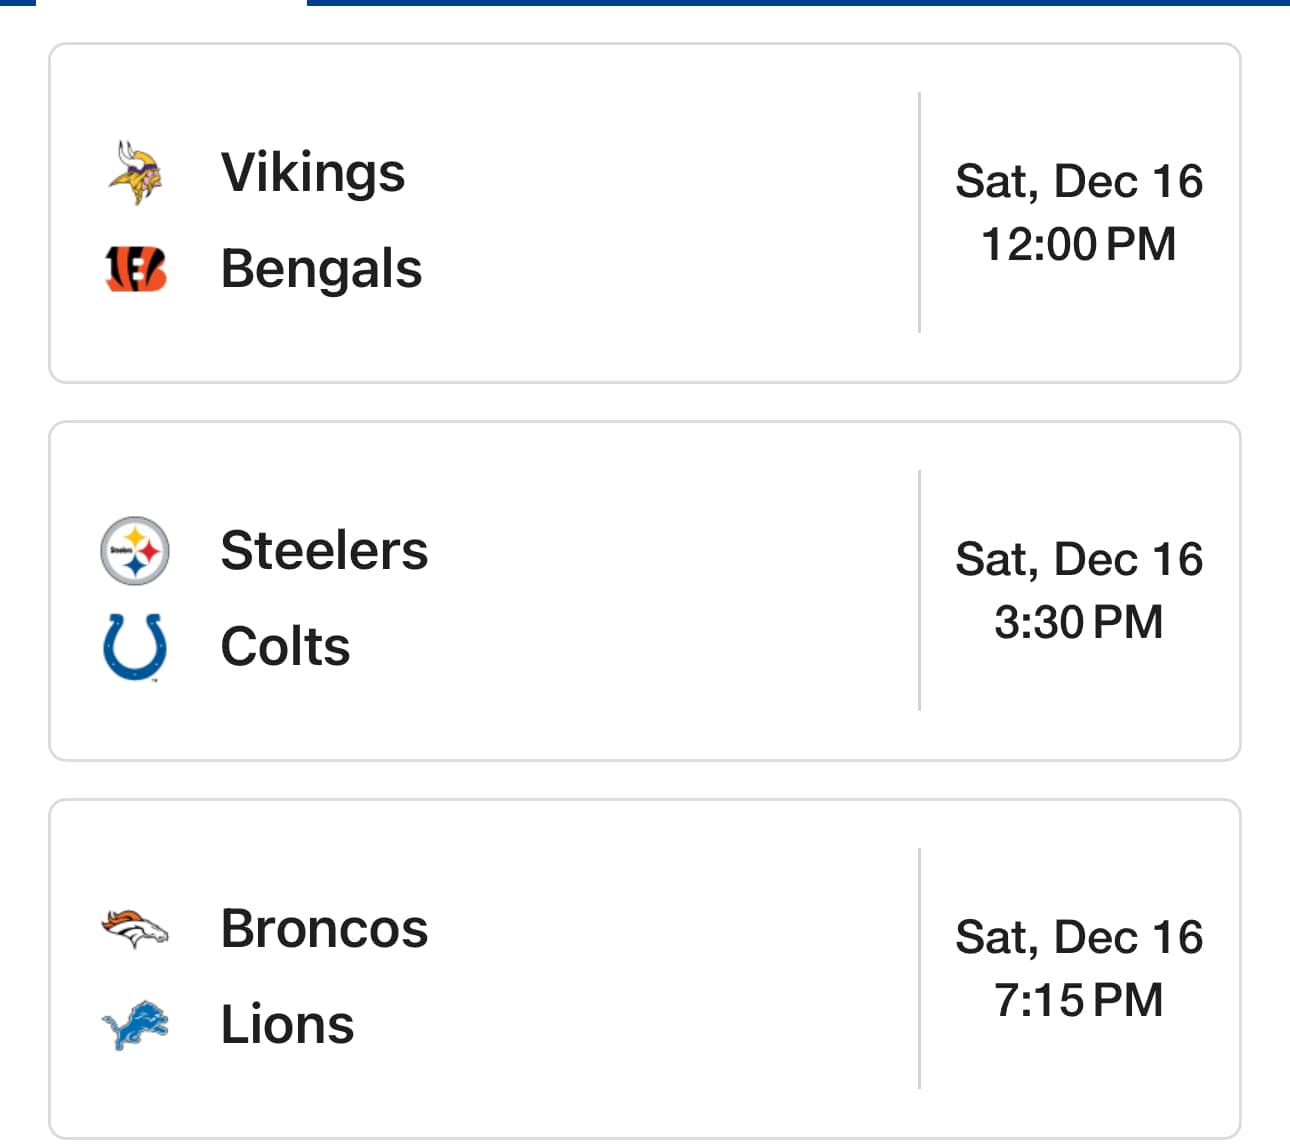
Task: Select the Bengals team name
Action: pos(321,269)
